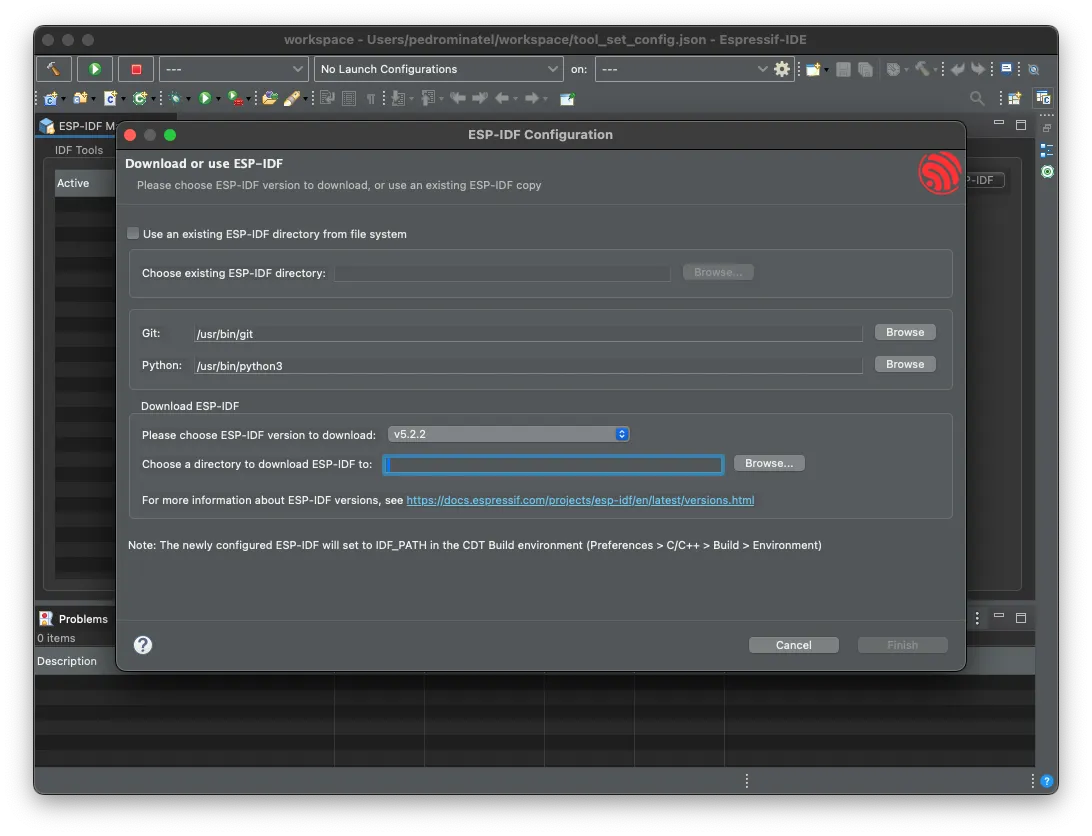The image size is (1092, 836).
Task: Click the Problems view menu dots
Action: 977,618
